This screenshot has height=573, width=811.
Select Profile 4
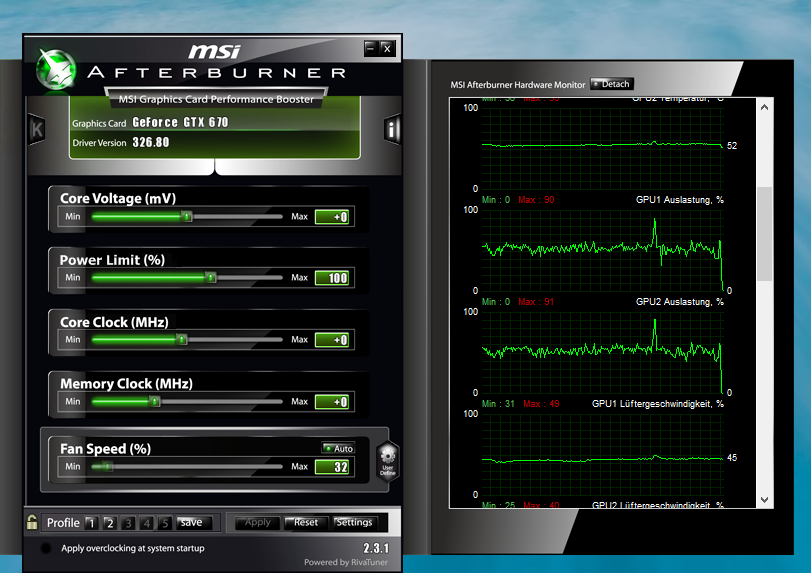(x=147, y=523)
